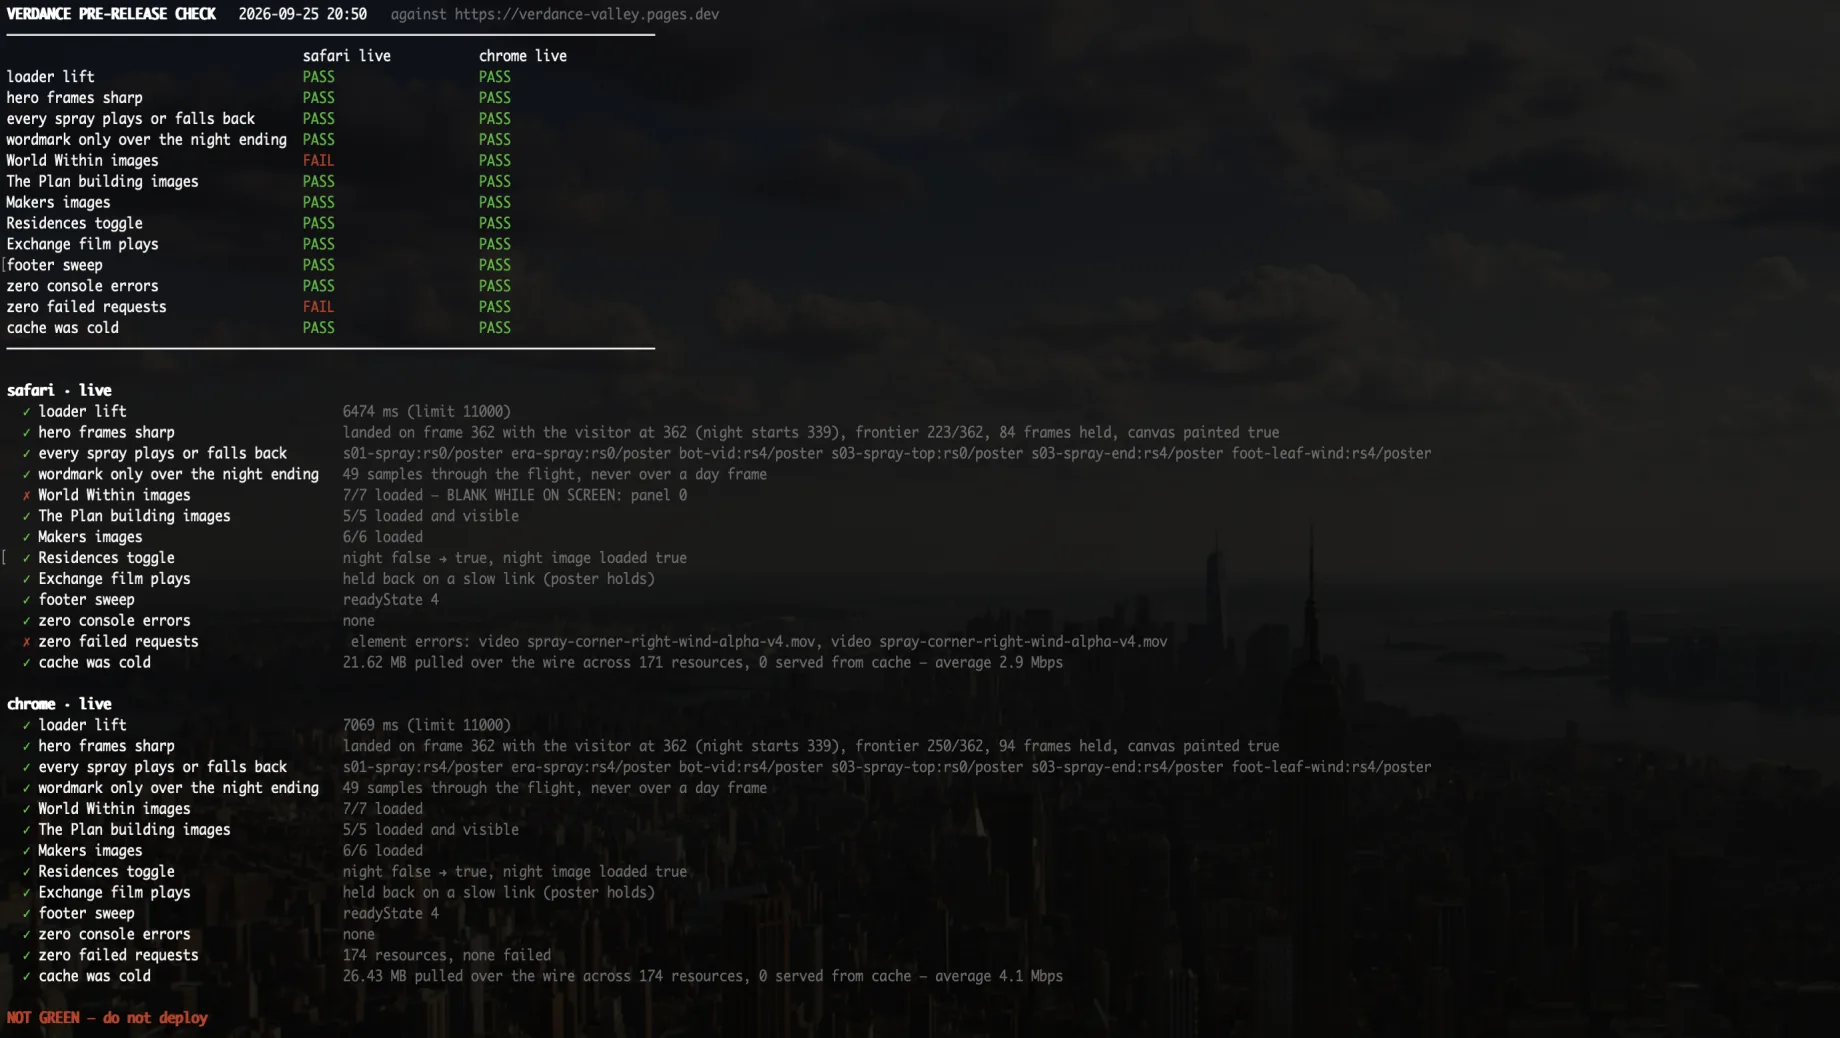Click chrome 'none' for zero console errors
1840x1038 pixels.
pos(358,935)
